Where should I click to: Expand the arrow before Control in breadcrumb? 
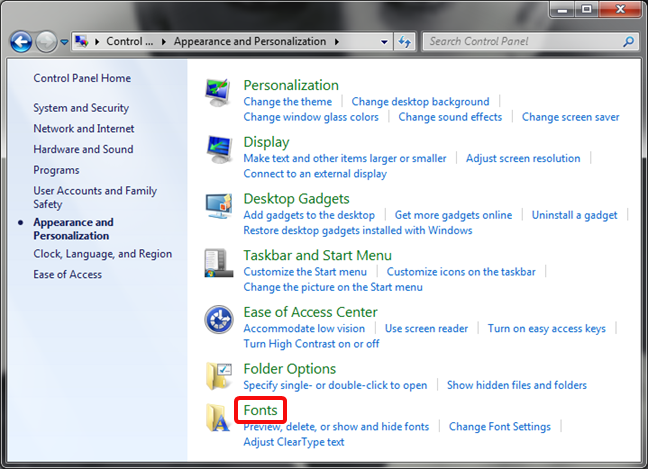pyautogui.click(x=98, y=42)
